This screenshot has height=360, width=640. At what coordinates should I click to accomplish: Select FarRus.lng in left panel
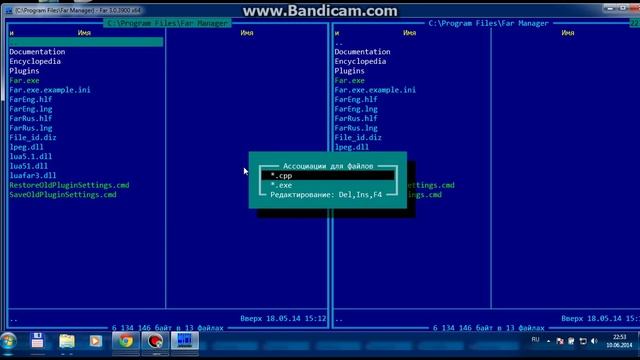click(31, 128)
